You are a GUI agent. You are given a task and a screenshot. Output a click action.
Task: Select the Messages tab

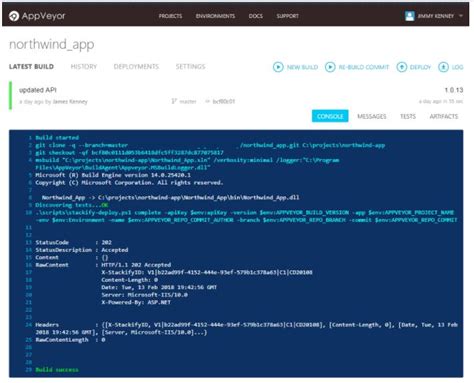tap(372, 116)
